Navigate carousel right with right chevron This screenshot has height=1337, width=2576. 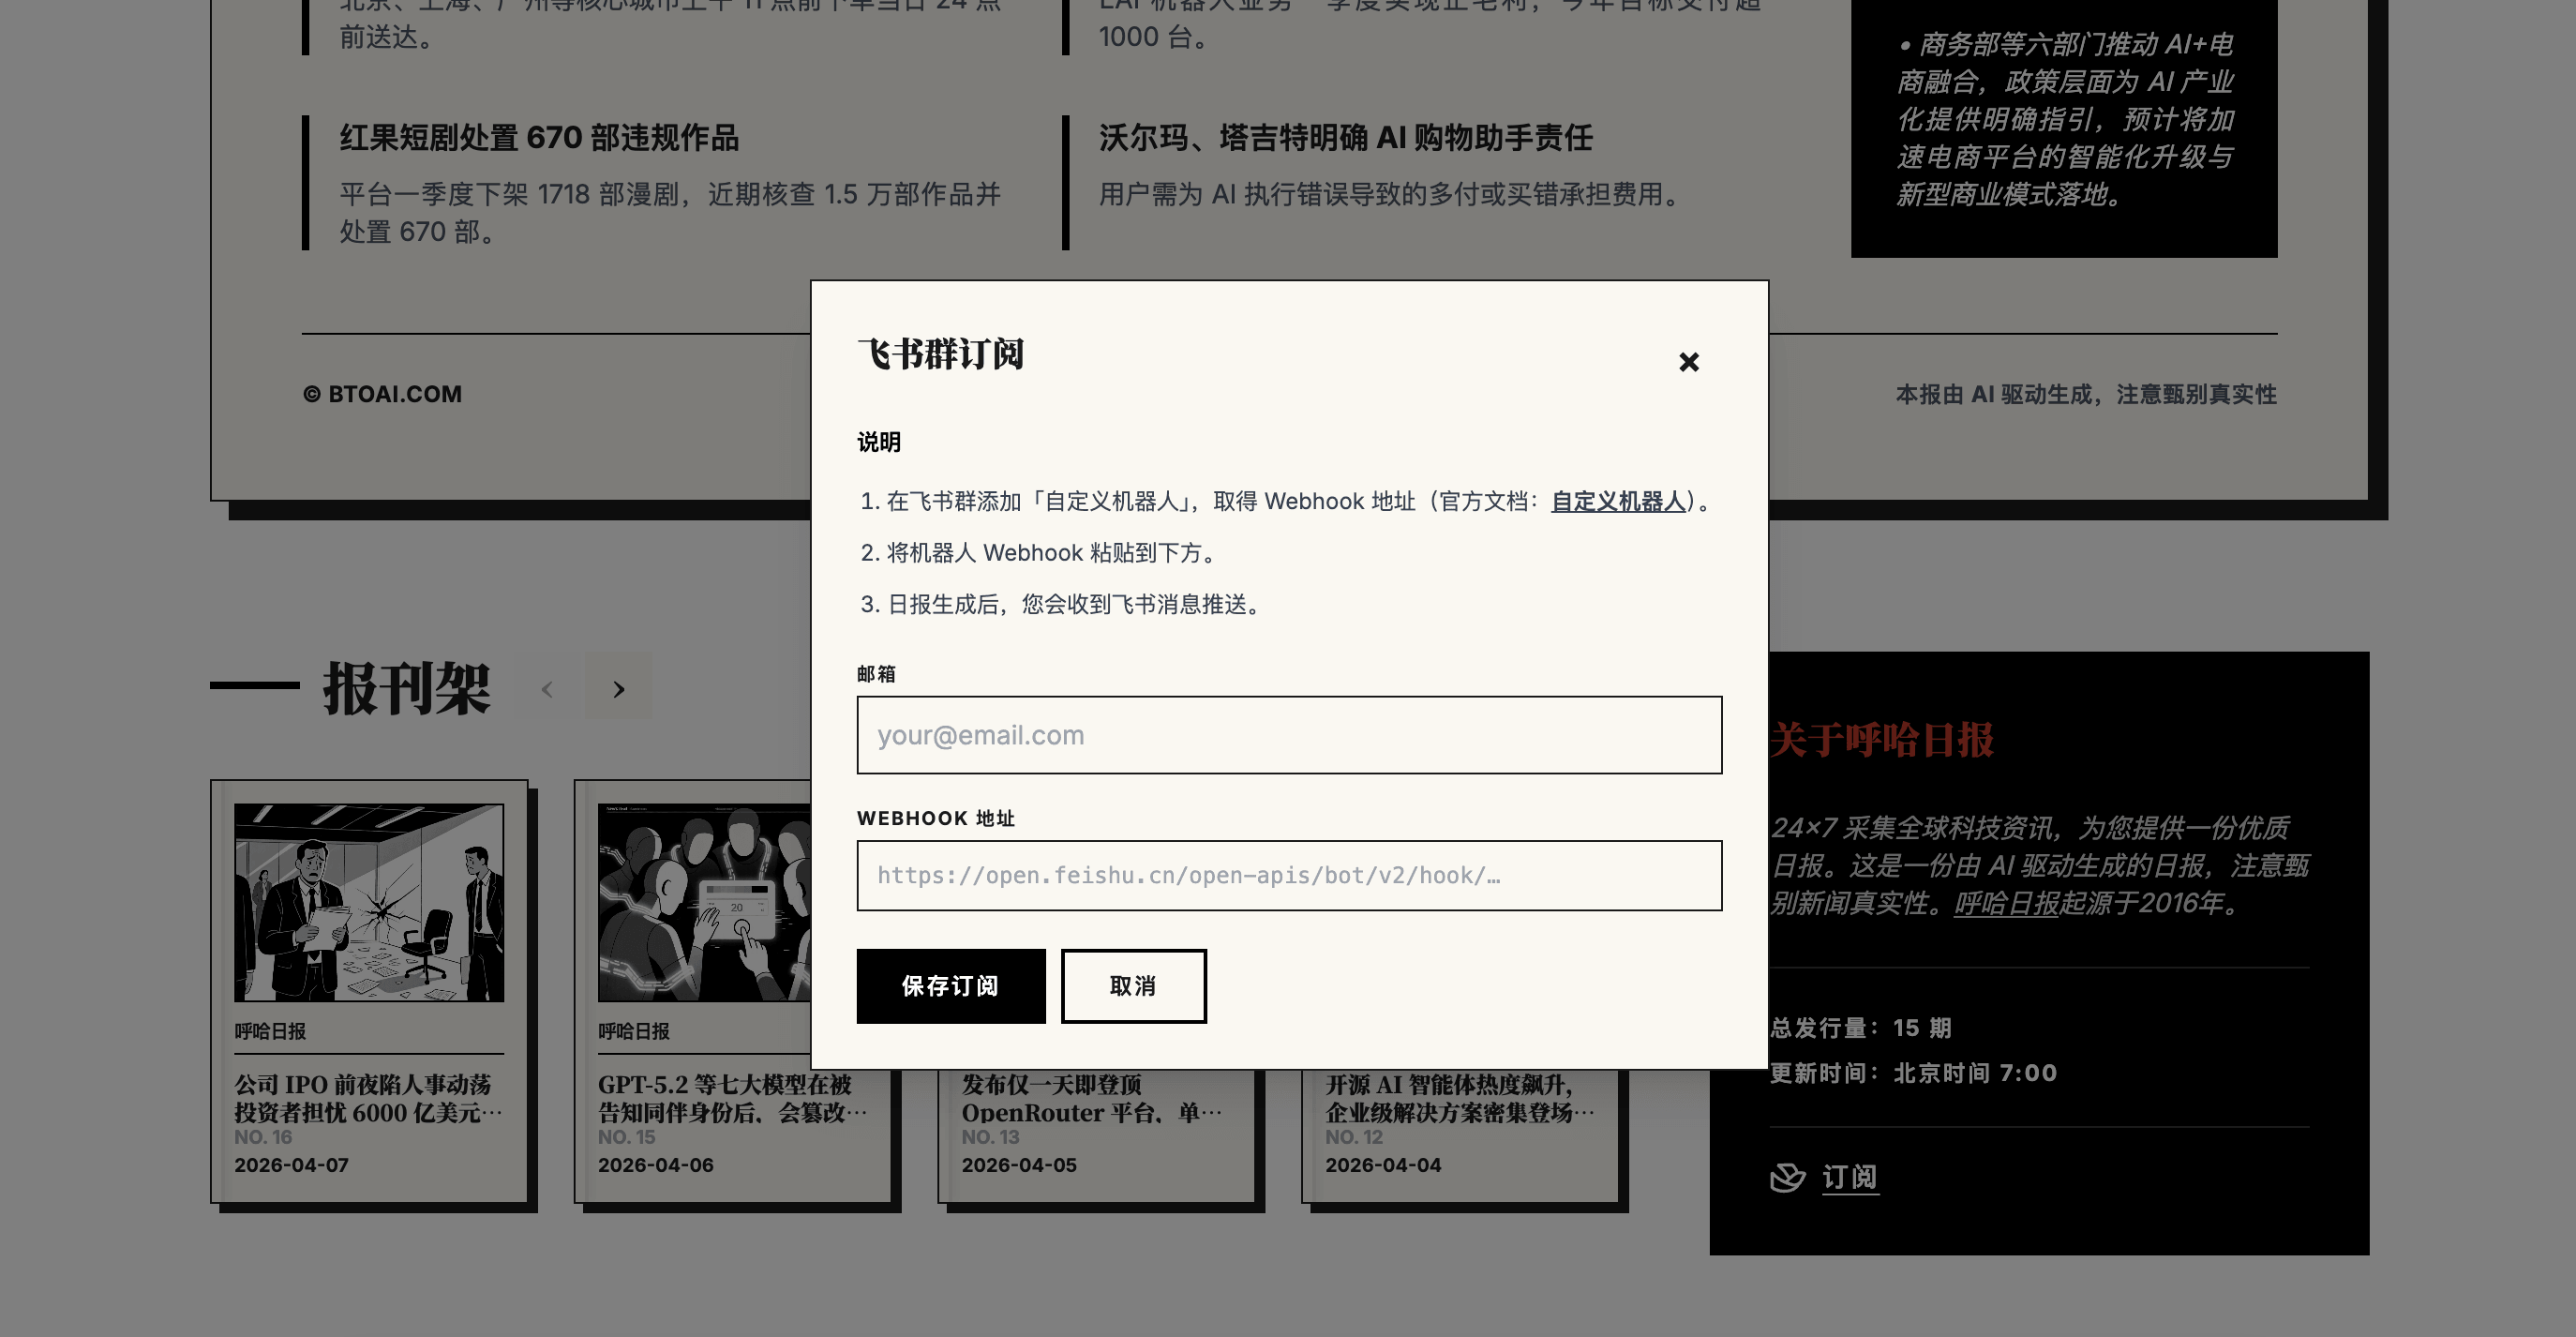point(619,689)
